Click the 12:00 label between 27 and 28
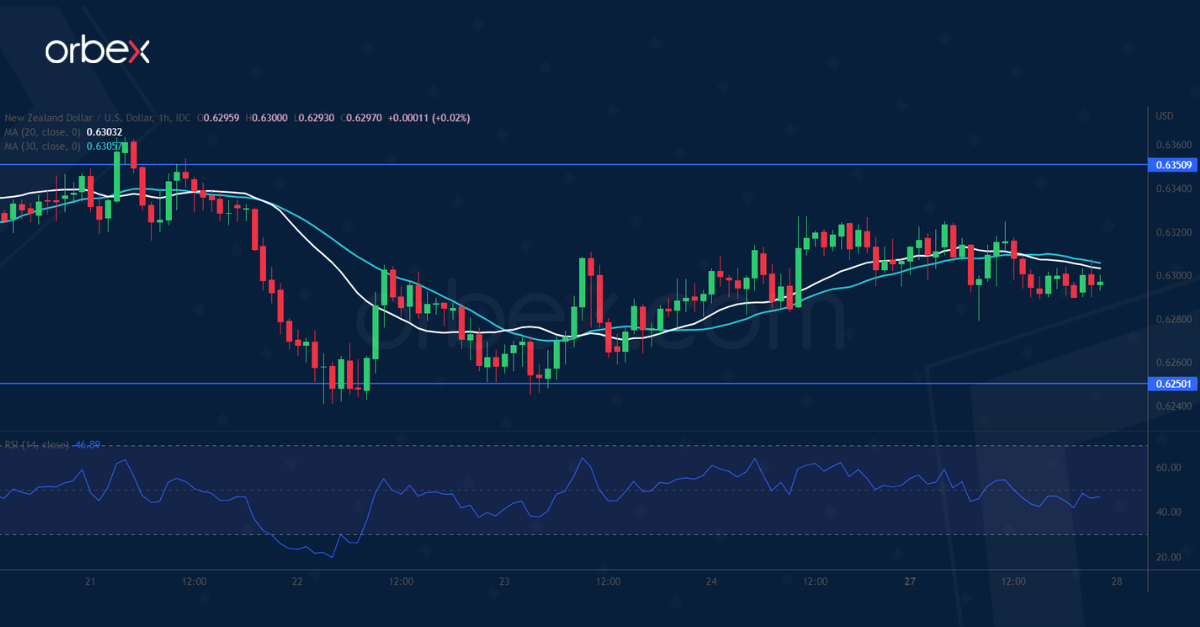The width and height of the screenshot is (1200, 627). click(x=1014, y=581)
